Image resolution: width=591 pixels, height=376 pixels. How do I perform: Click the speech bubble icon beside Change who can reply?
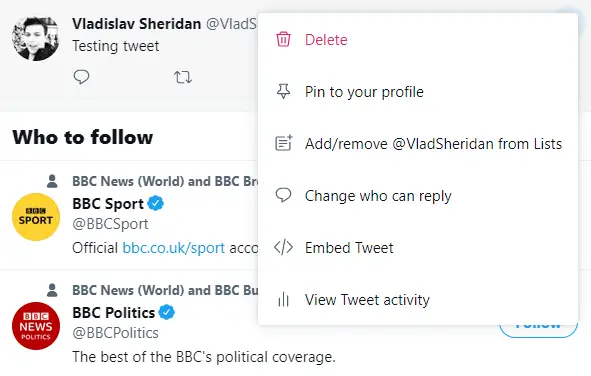pos(283,195)
